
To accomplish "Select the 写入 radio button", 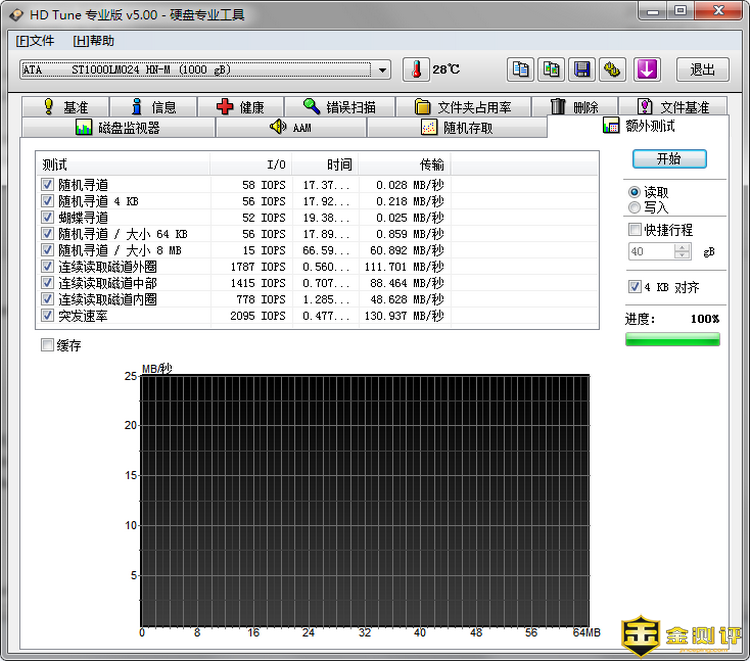I will click(x=634, y=208).
